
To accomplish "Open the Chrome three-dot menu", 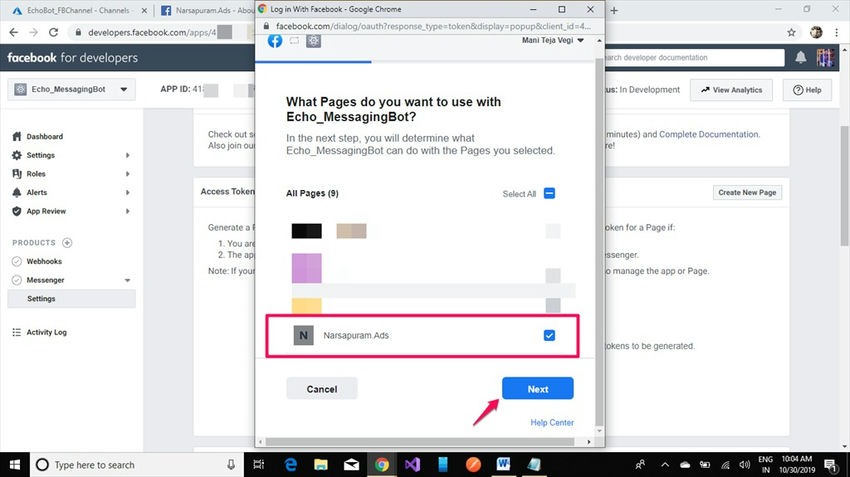I will coord(836,33).
